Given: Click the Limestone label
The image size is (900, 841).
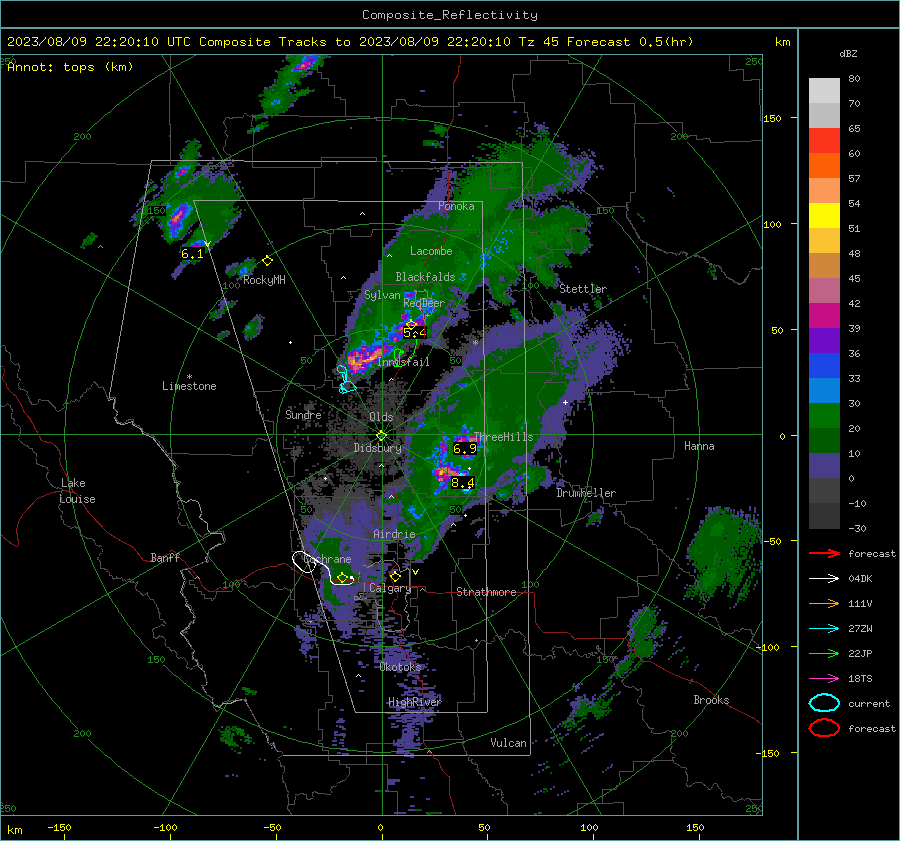Looking at the screenshot, I should click(189, 386).
